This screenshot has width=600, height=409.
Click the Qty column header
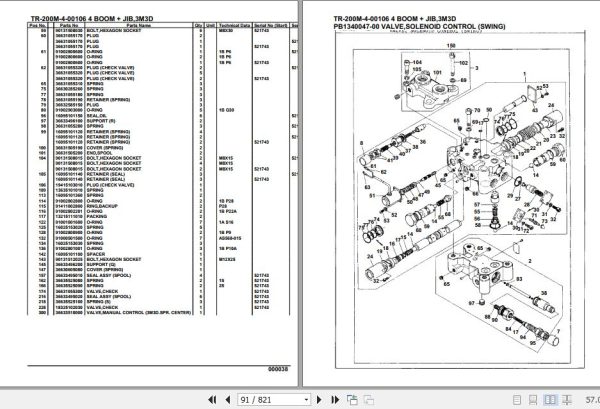point(199,26)
